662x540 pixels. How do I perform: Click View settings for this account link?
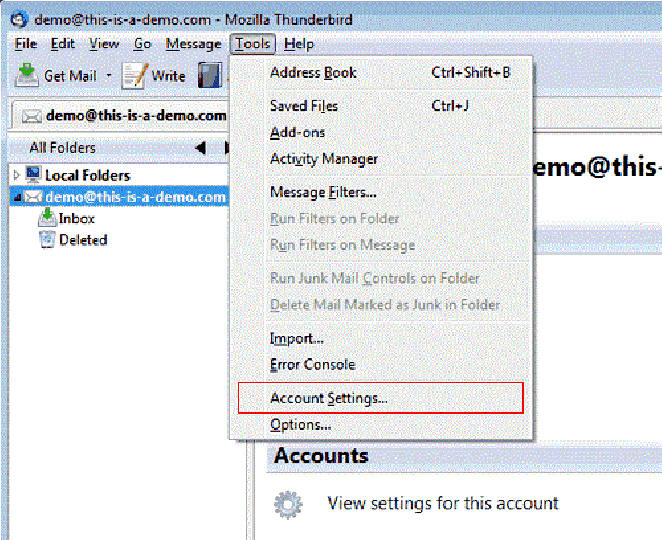click(442, 504)
